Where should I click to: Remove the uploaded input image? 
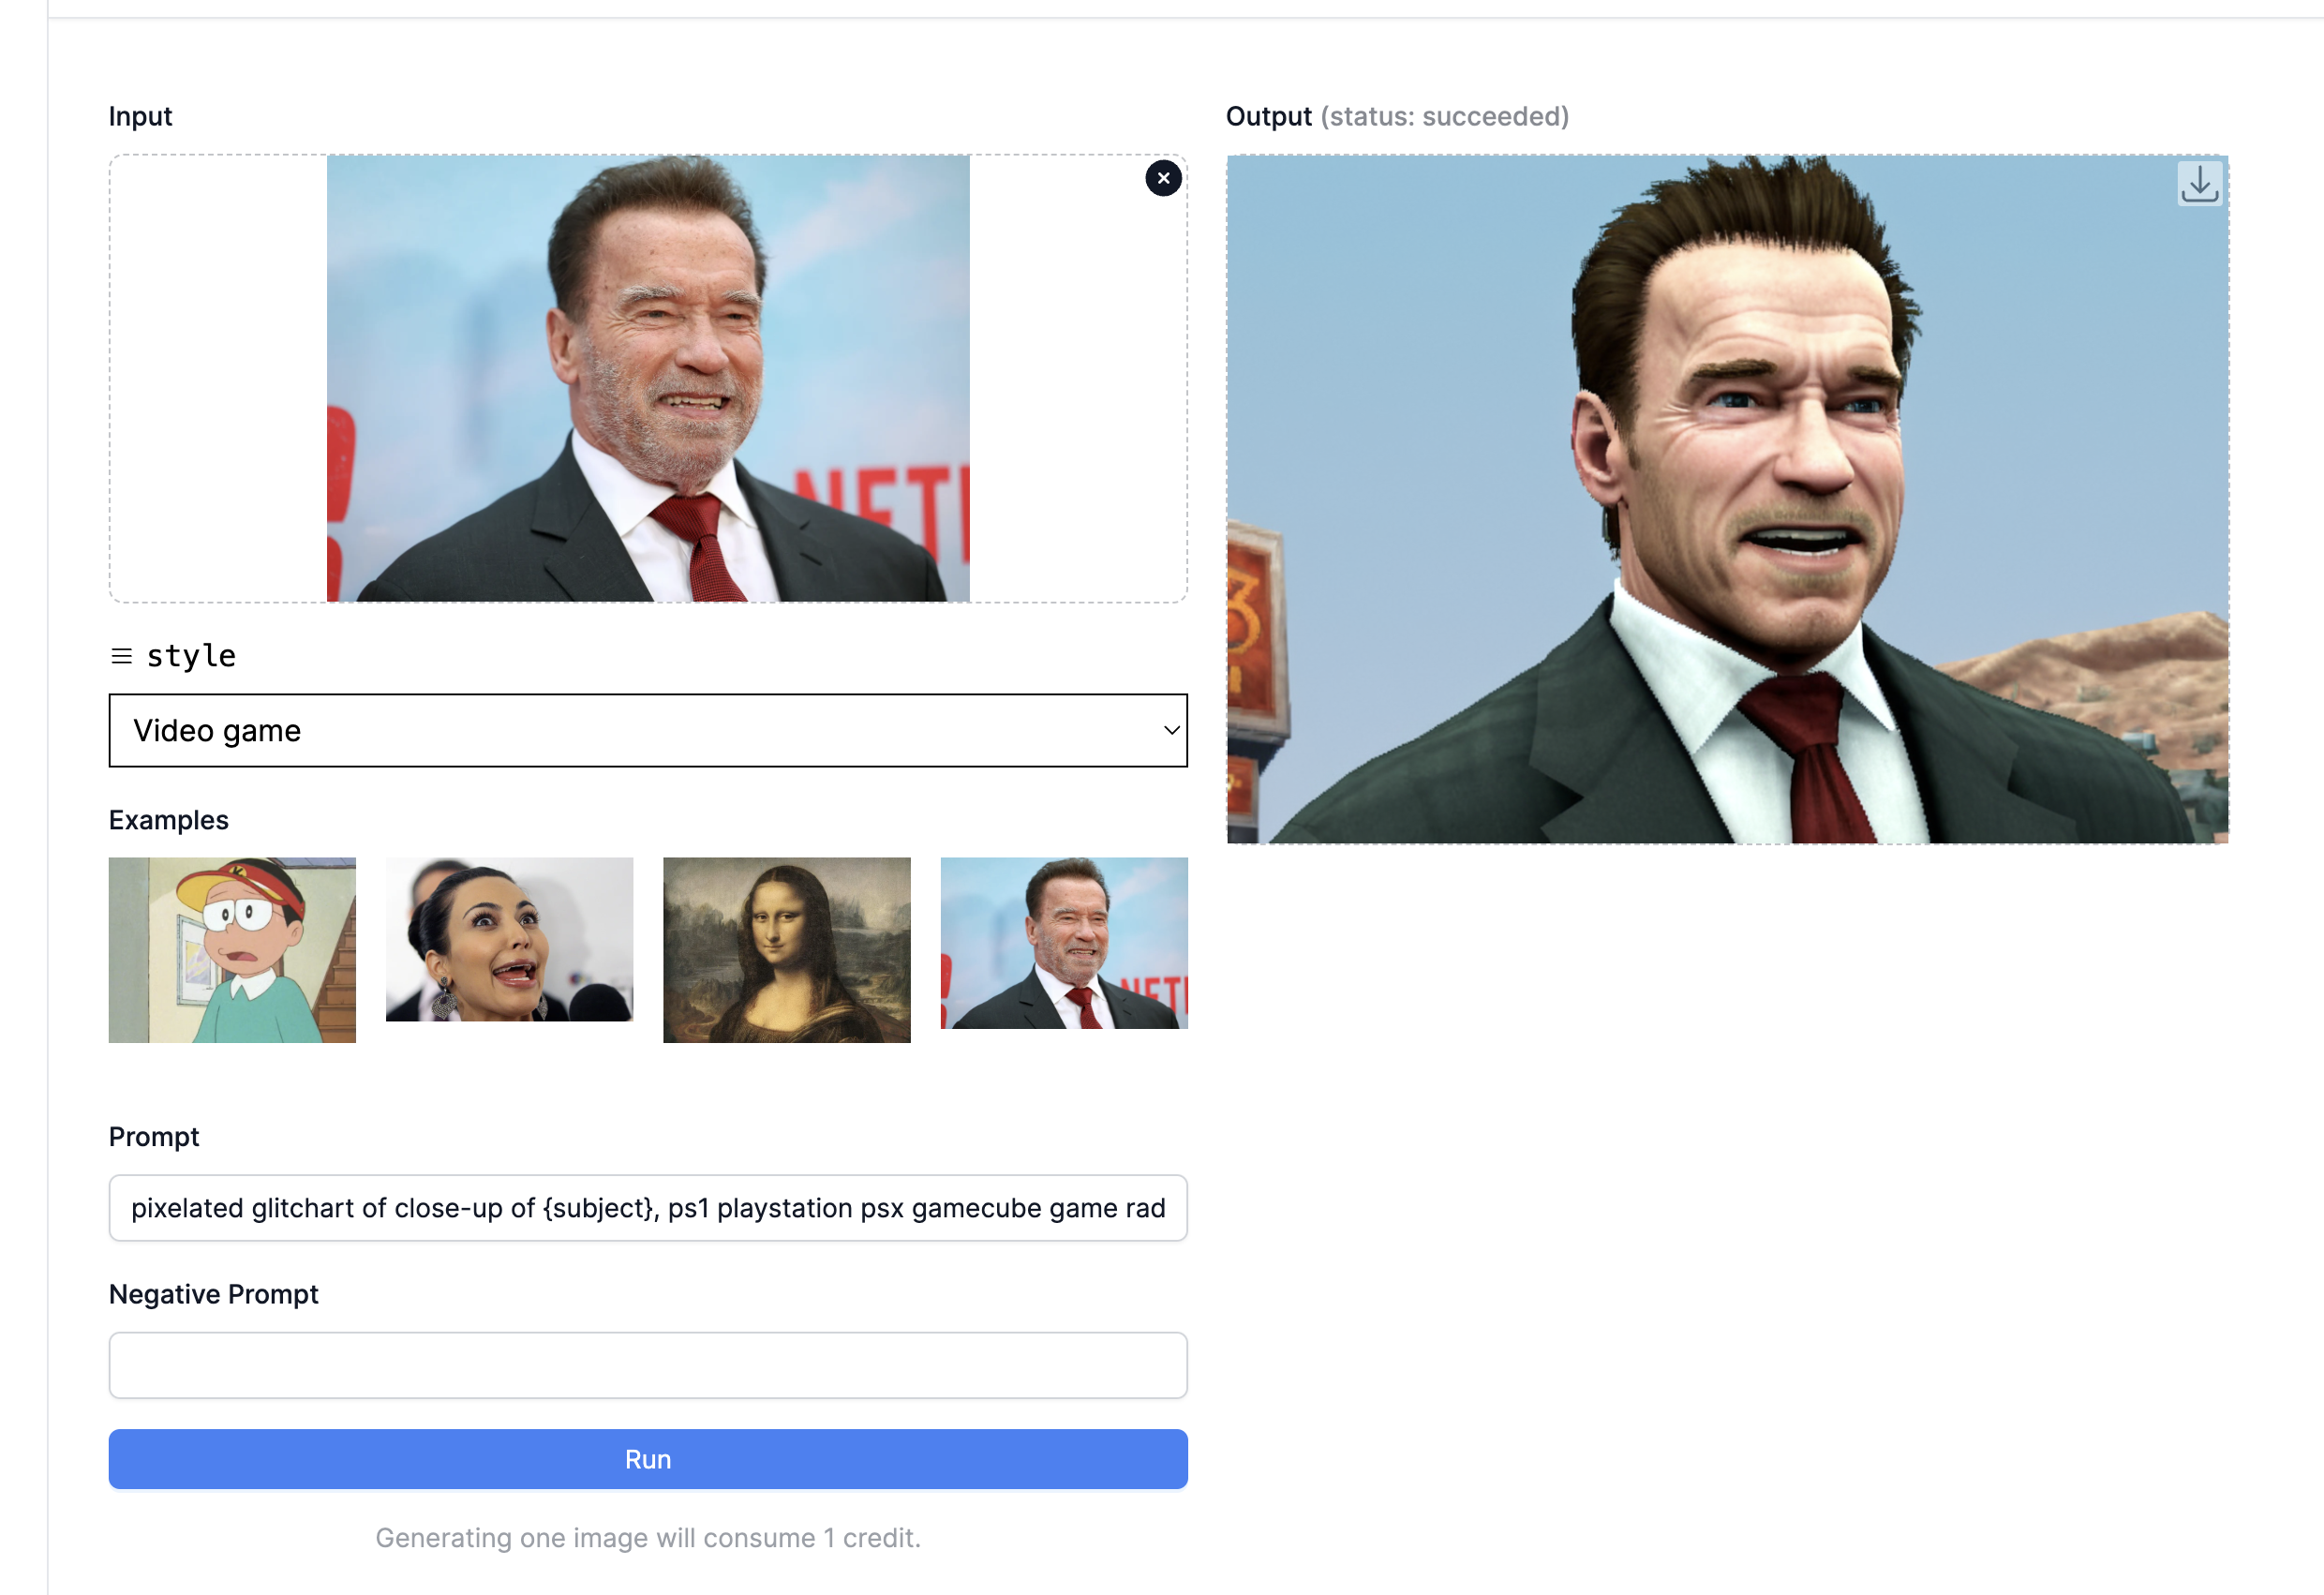[x=1163, y=178]
